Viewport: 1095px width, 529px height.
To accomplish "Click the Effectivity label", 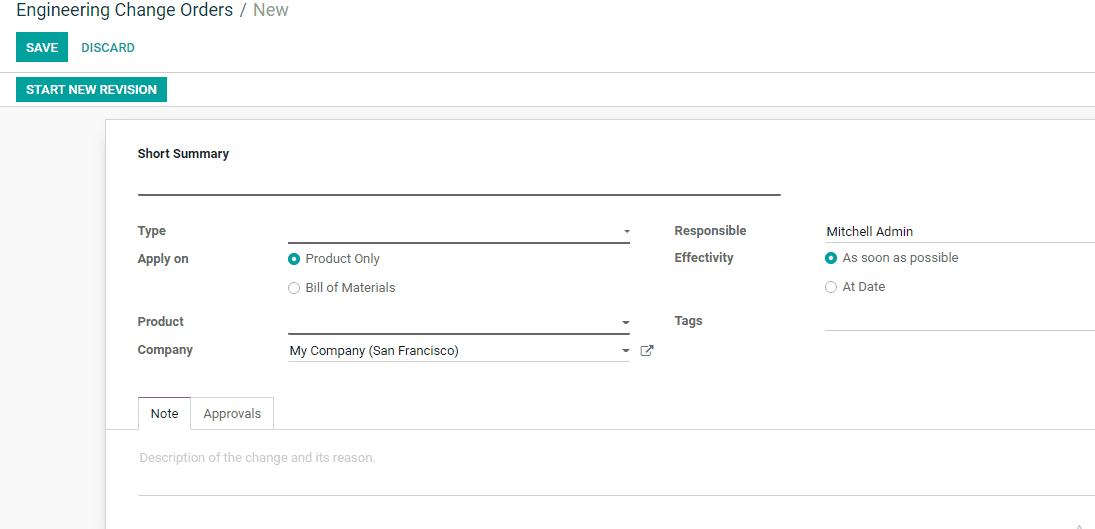I will (704, 258).
